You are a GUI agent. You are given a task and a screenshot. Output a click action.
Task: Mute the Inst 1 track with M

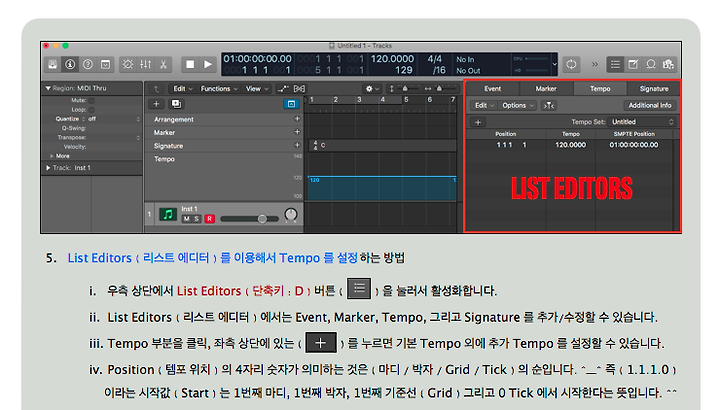click(x=186, y=219)
